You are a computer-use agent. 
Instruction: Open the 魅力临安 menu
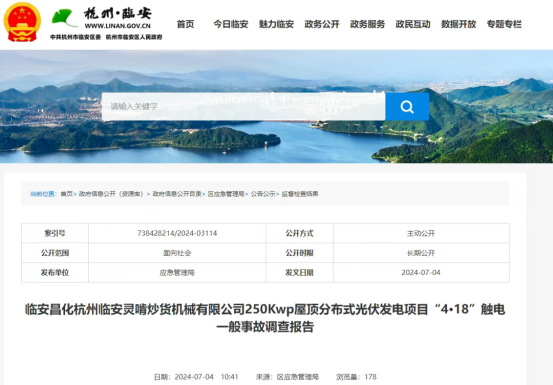coord(276,24)
